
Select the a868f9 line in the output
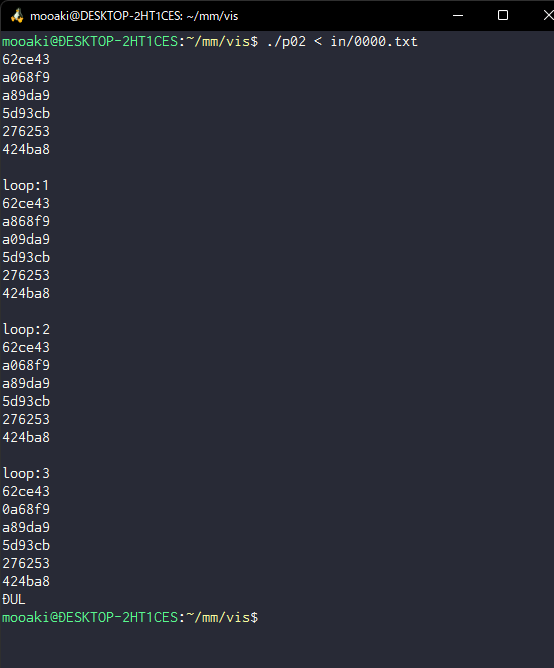[x=26, y=222]
